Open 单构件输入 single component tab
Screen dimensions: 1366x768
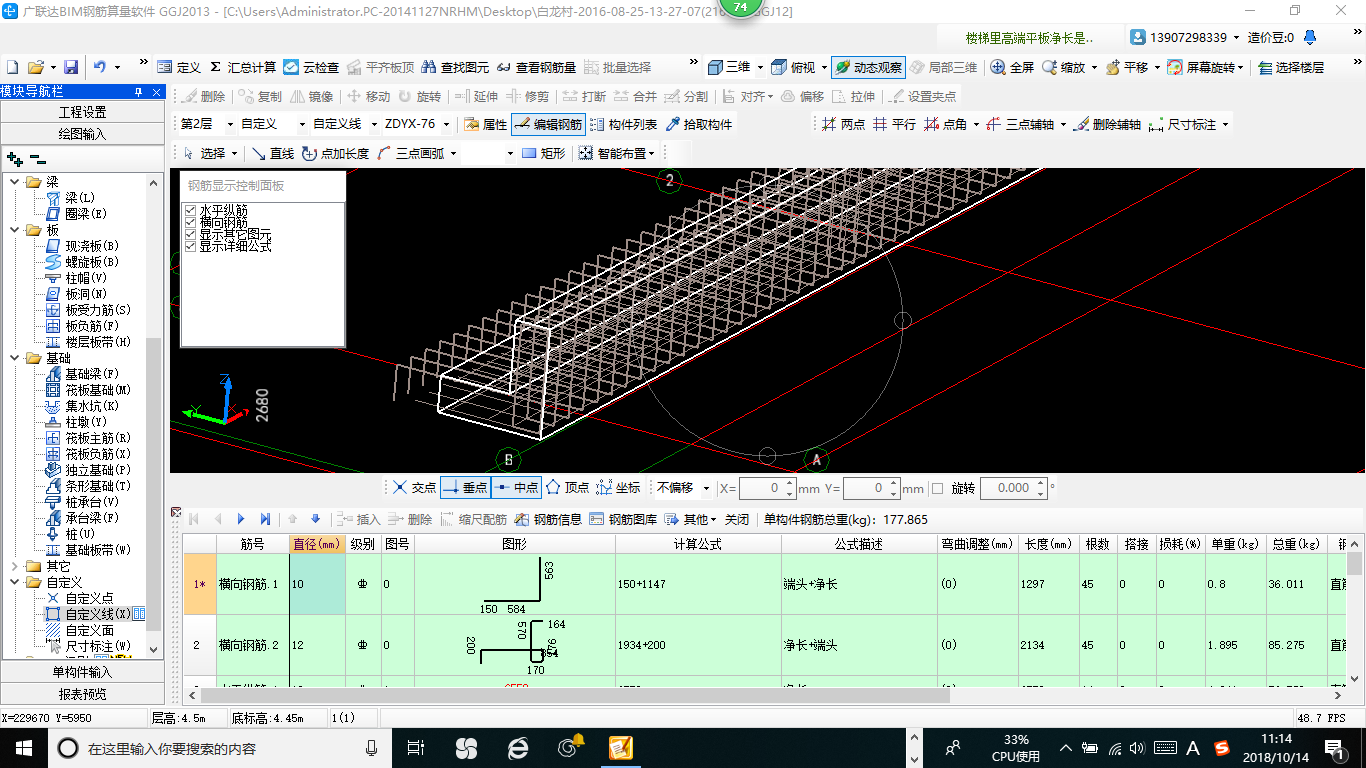[82, 672]
